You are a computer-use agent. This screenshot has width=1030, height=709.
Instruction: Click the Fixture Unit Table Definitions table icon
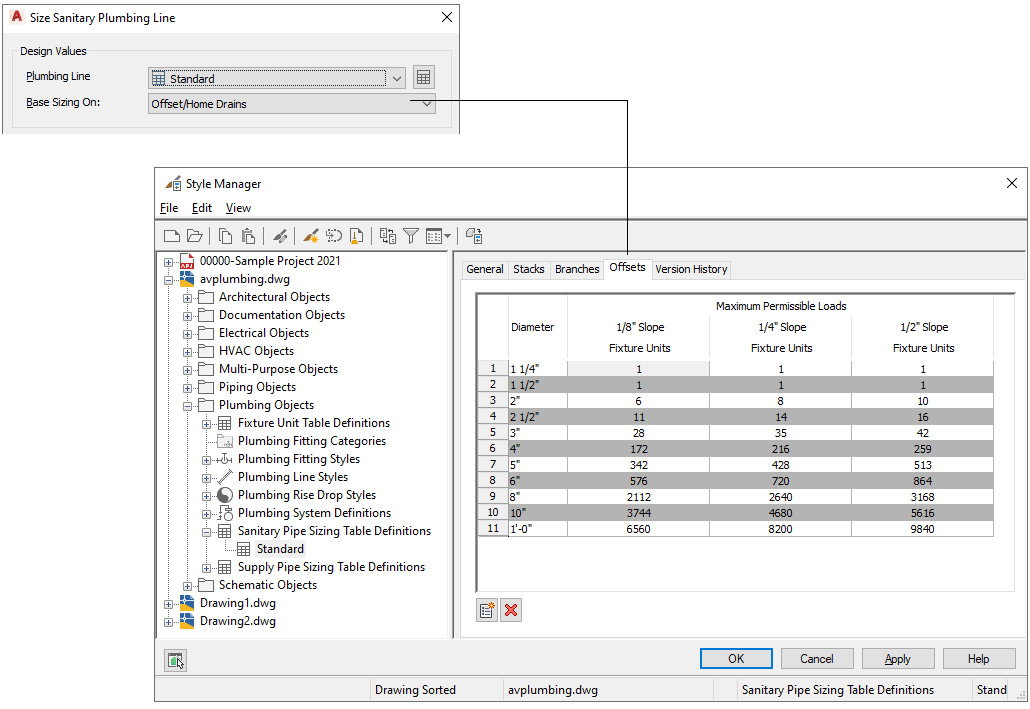(225, 423)
